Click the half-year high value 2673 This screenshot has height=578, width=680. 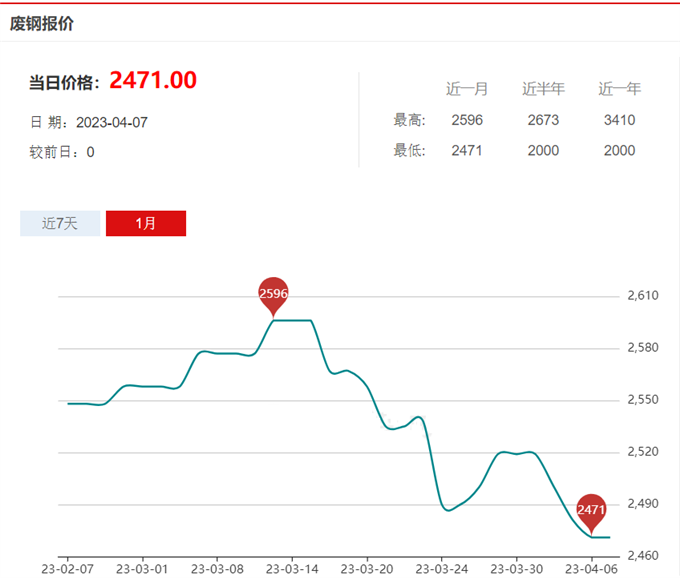(x=543, y=120)
